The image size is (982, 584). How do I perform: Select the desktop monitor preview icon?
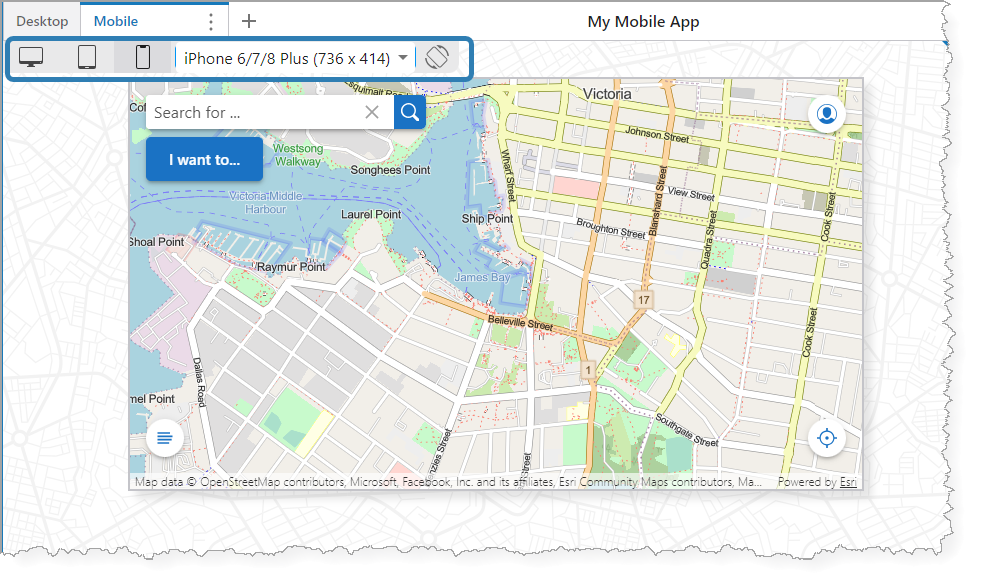click(31, 58)
